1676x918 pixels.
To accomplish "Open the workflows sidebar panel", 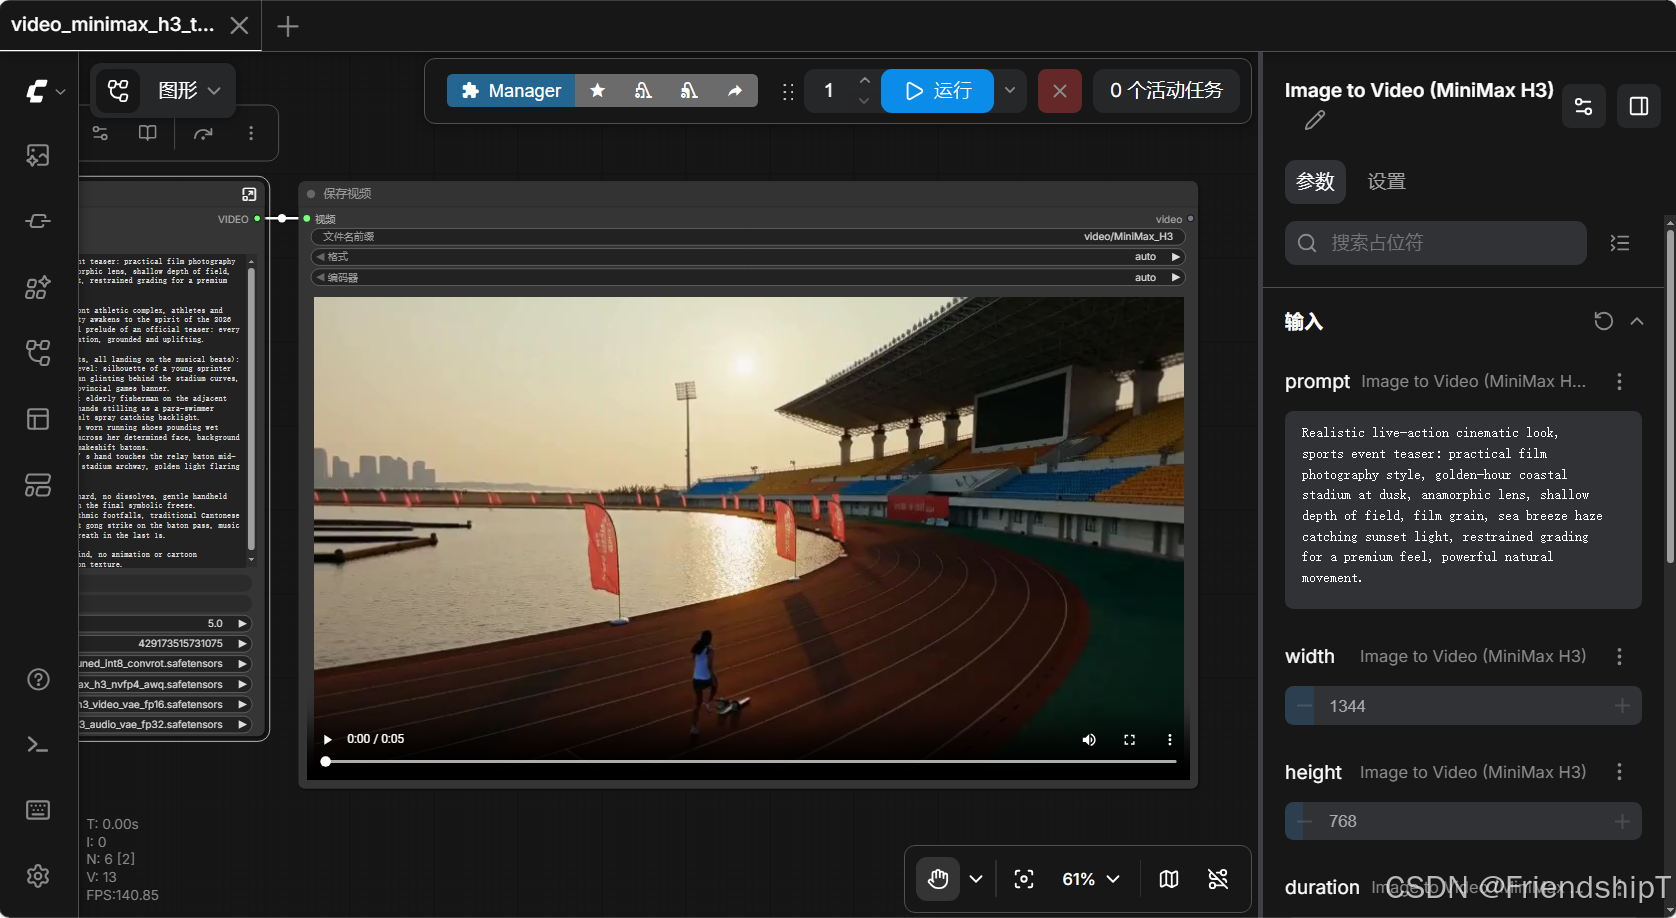I will point(38,353).
